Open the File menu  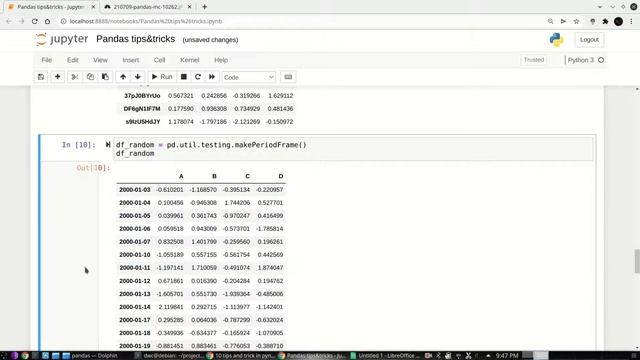point(47,60)
